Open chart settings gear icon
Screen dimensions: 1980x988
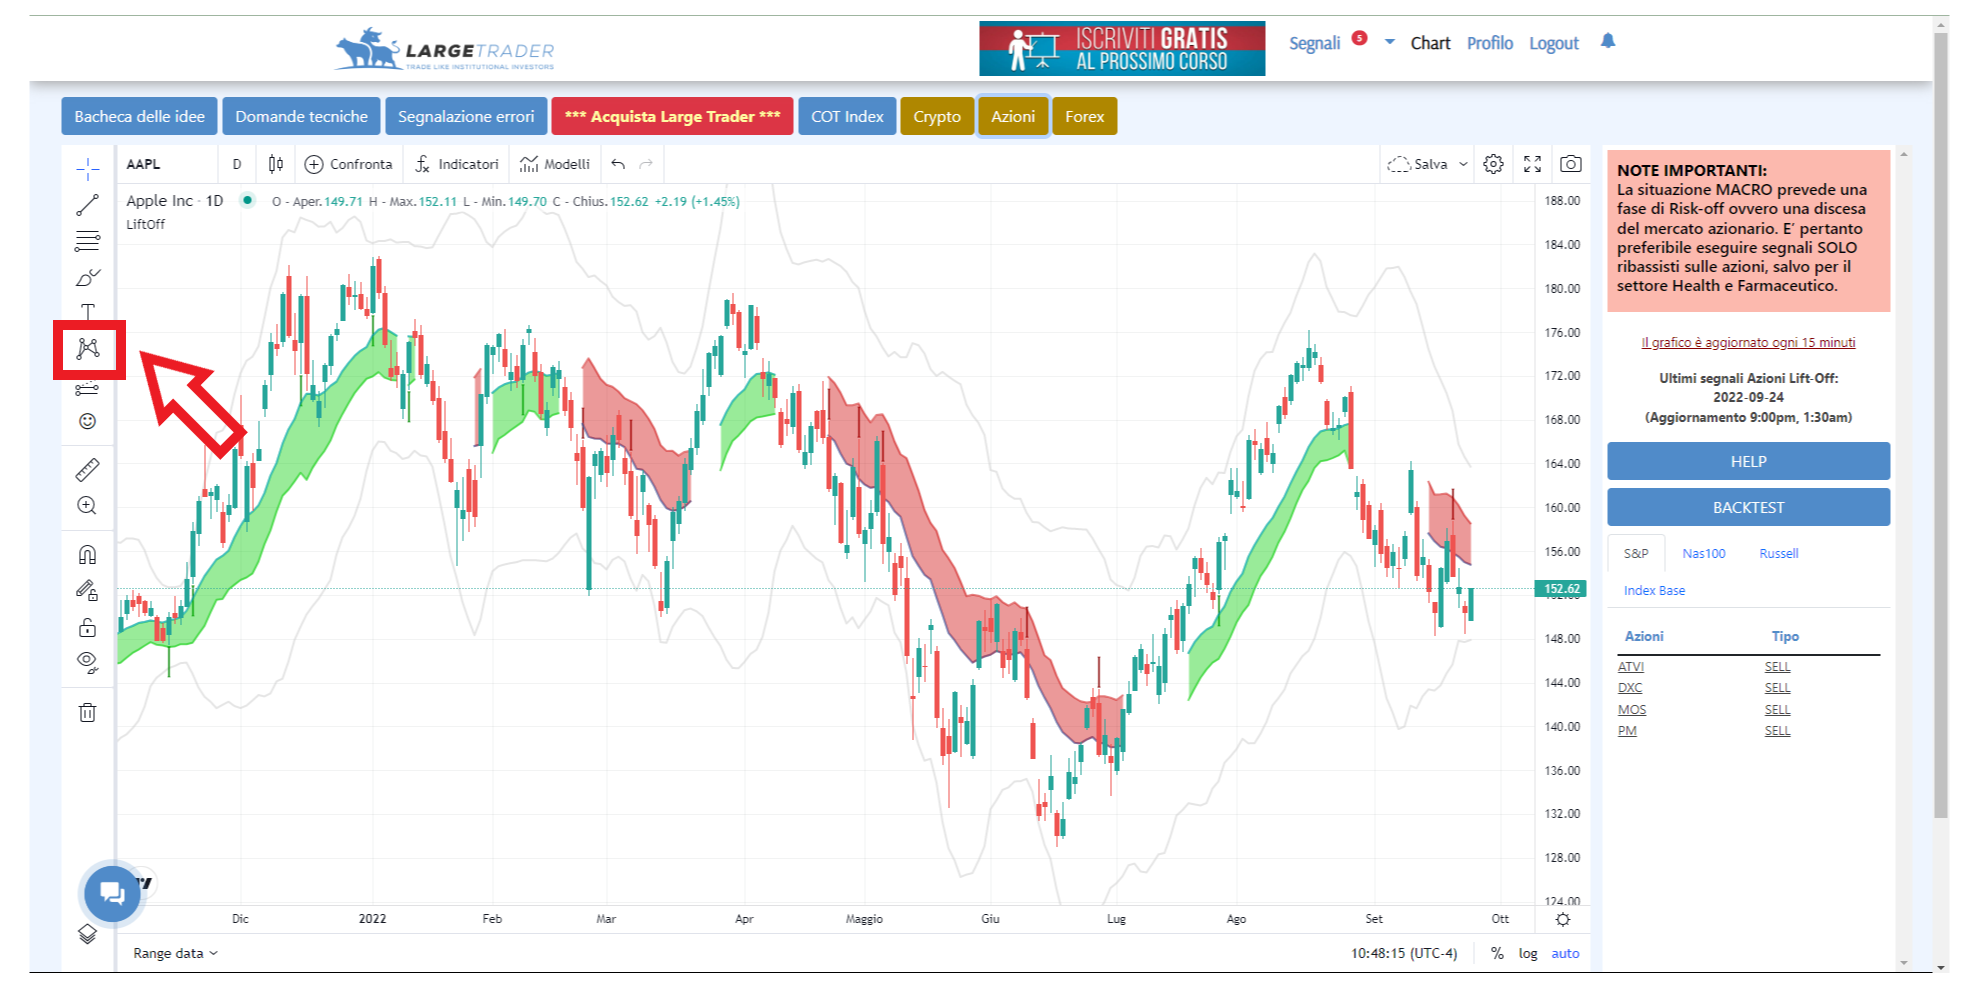[1493, 164]
